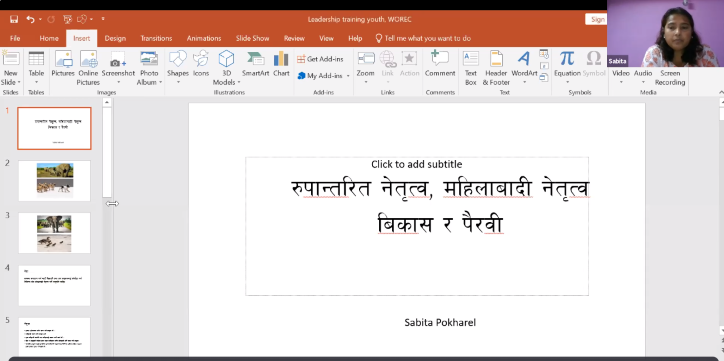This screenshot has width=724, height=361.
Task: Switch to the Design tab
Action: [115, 38]
